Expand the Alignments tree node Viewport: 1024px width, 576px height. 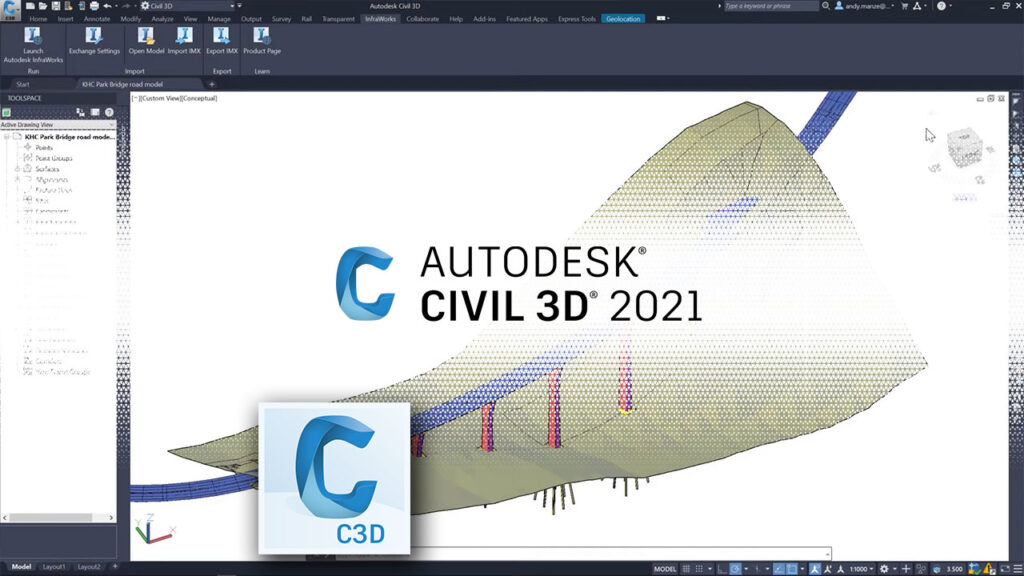click(18, 179)
